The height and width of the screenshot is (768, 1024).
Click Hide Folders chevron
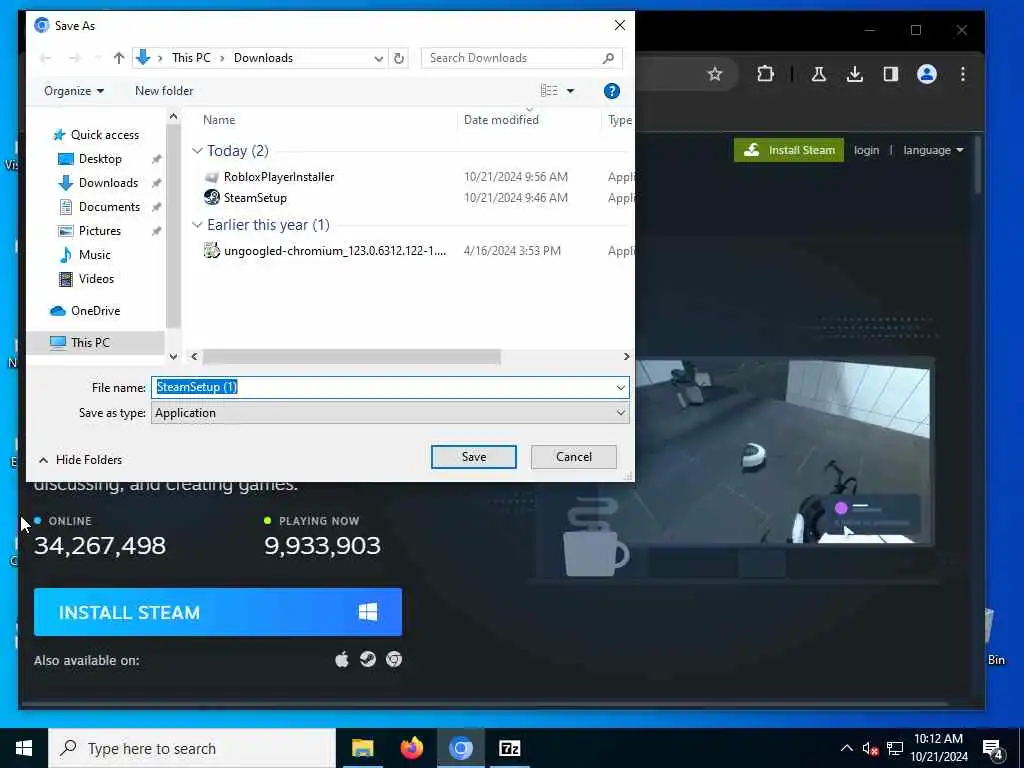43,460
